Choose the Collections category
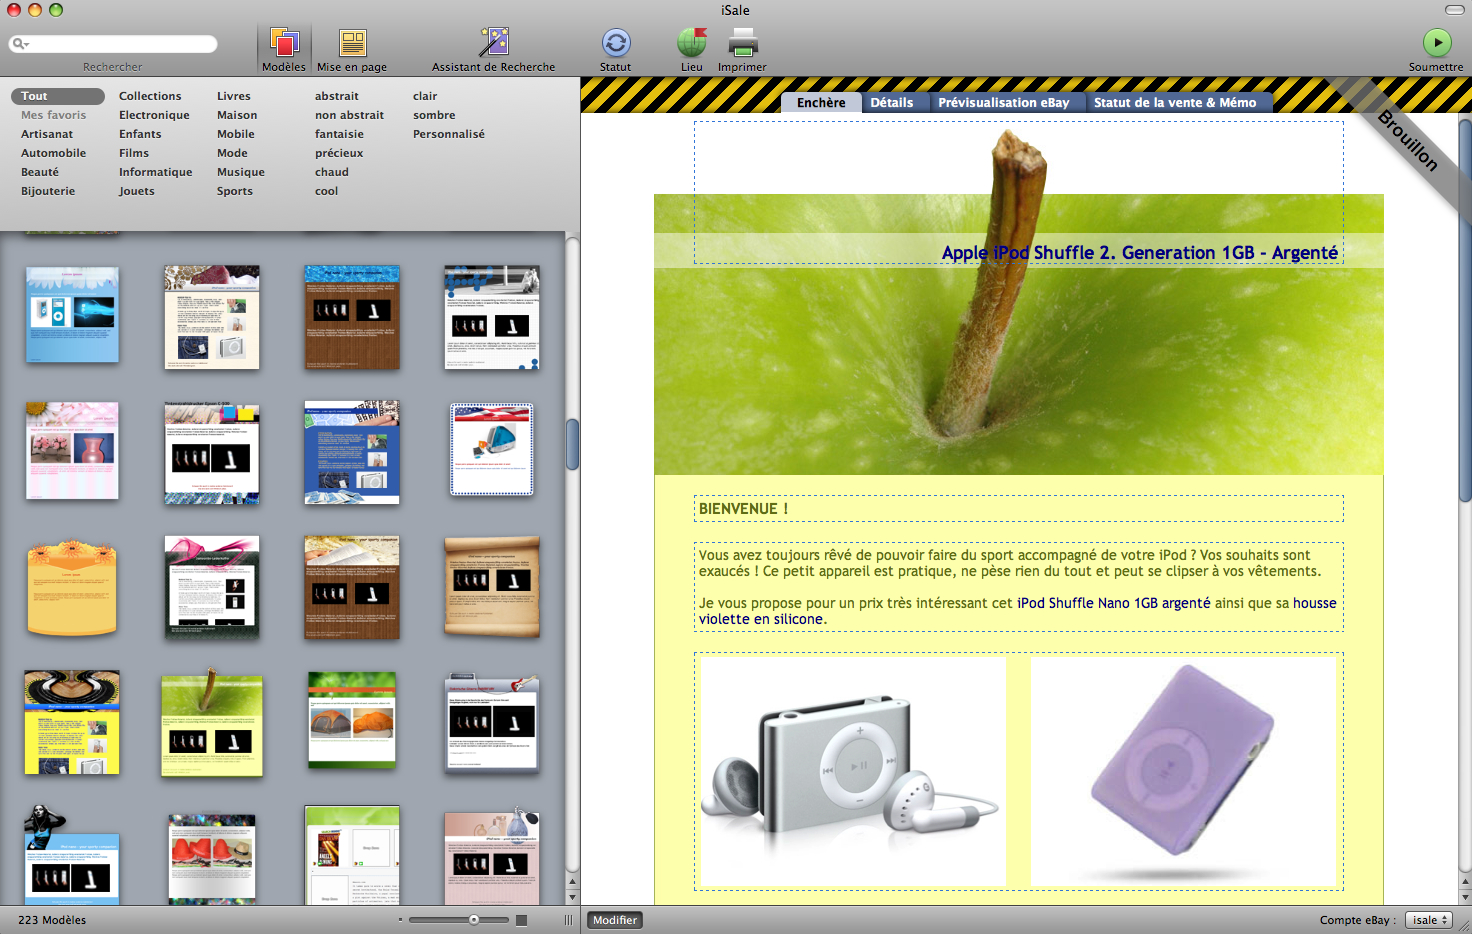 click(150, 96)
